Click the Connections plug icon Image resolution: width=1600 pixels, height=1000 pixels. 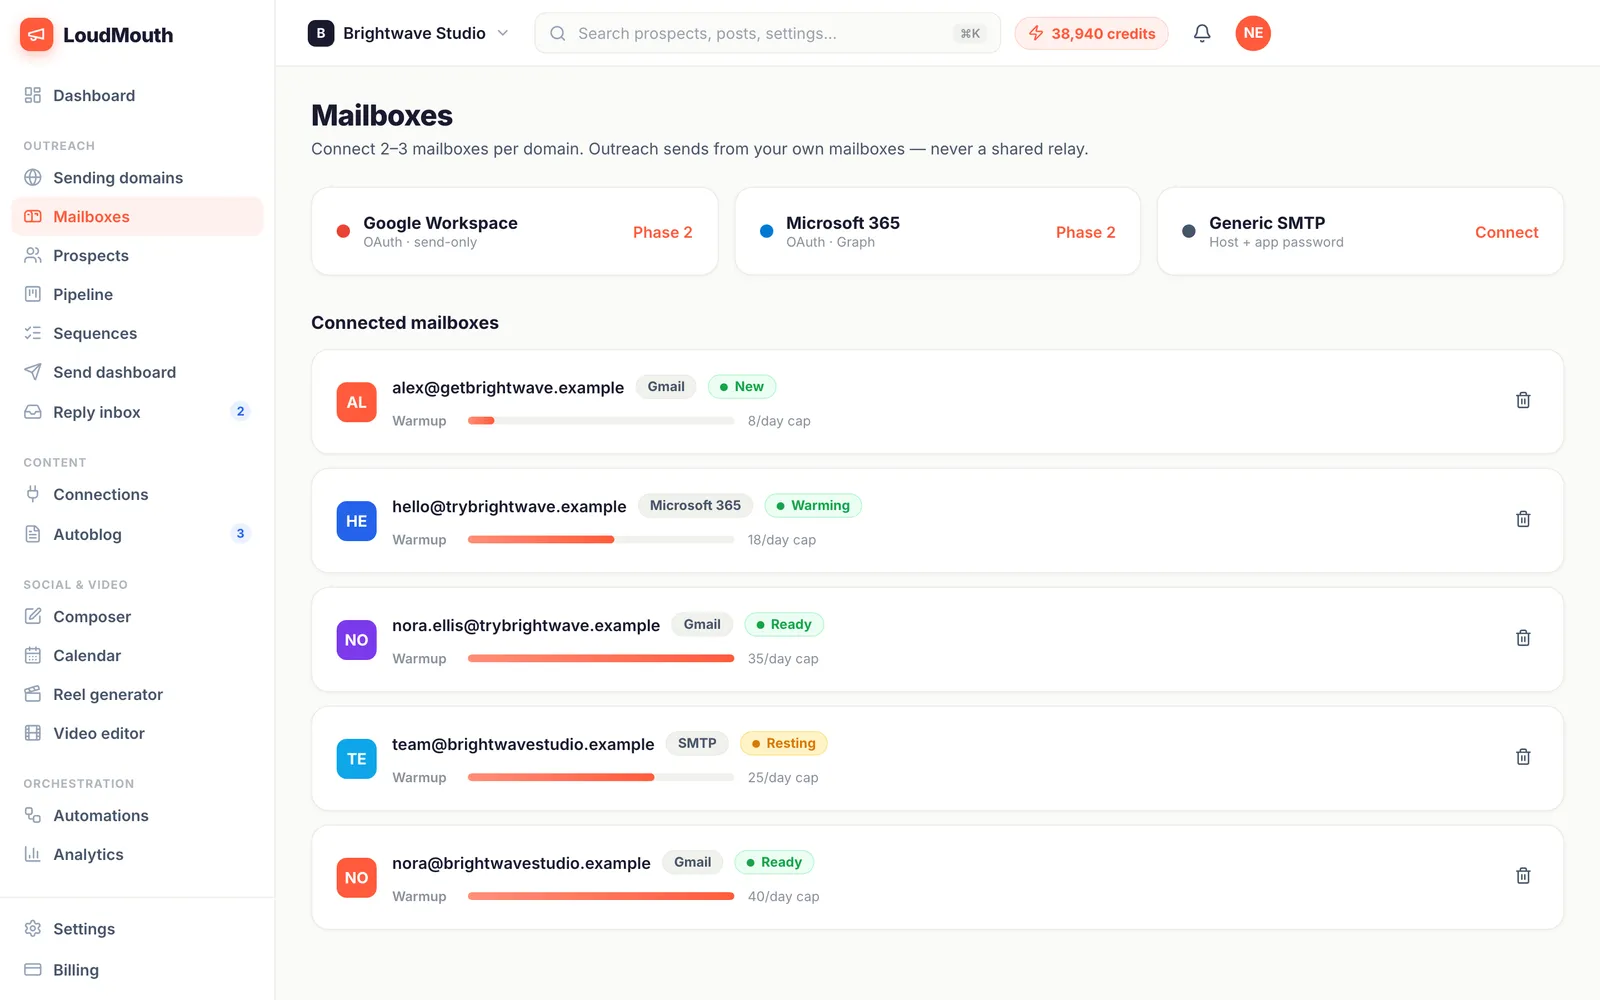(x=33, y=494)
